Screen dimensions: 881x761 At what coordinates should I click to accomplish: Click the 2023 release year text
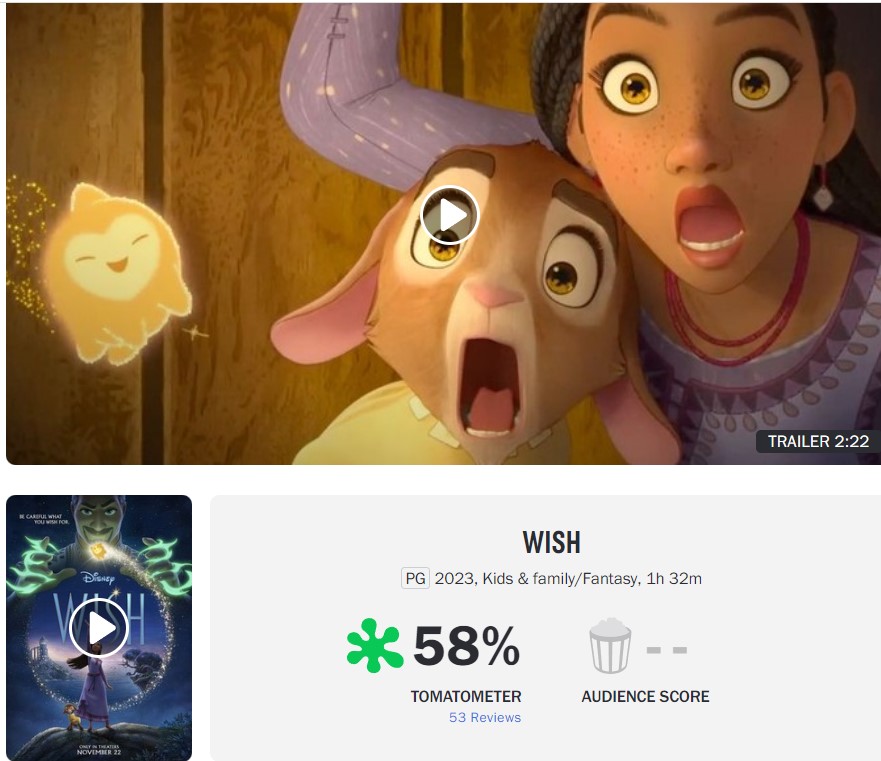[x=455, y=578]
